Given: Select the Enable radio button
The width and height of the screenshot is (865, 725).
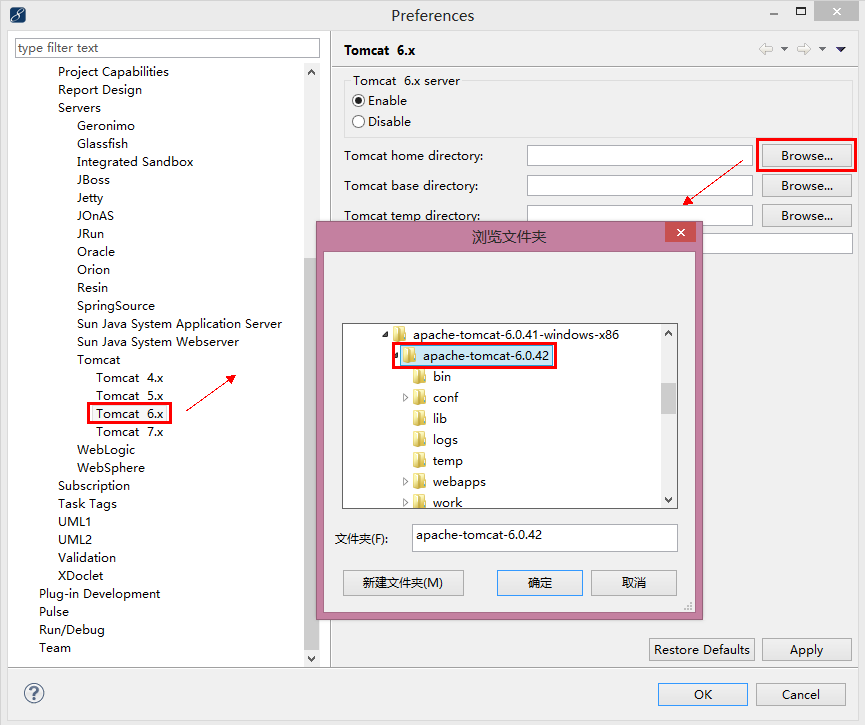Looking at the screenshot, I should pyautogui.click(x=359, y=101).
